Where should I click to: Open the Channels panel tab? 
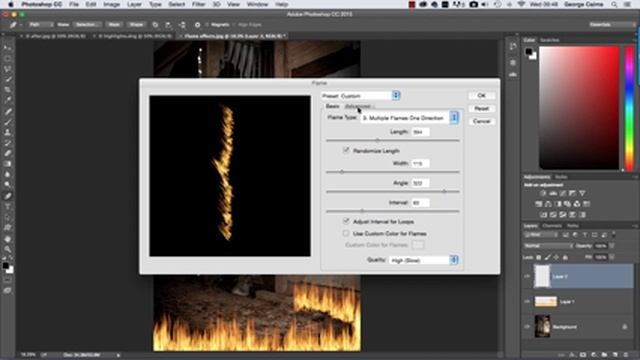(552, 226)
